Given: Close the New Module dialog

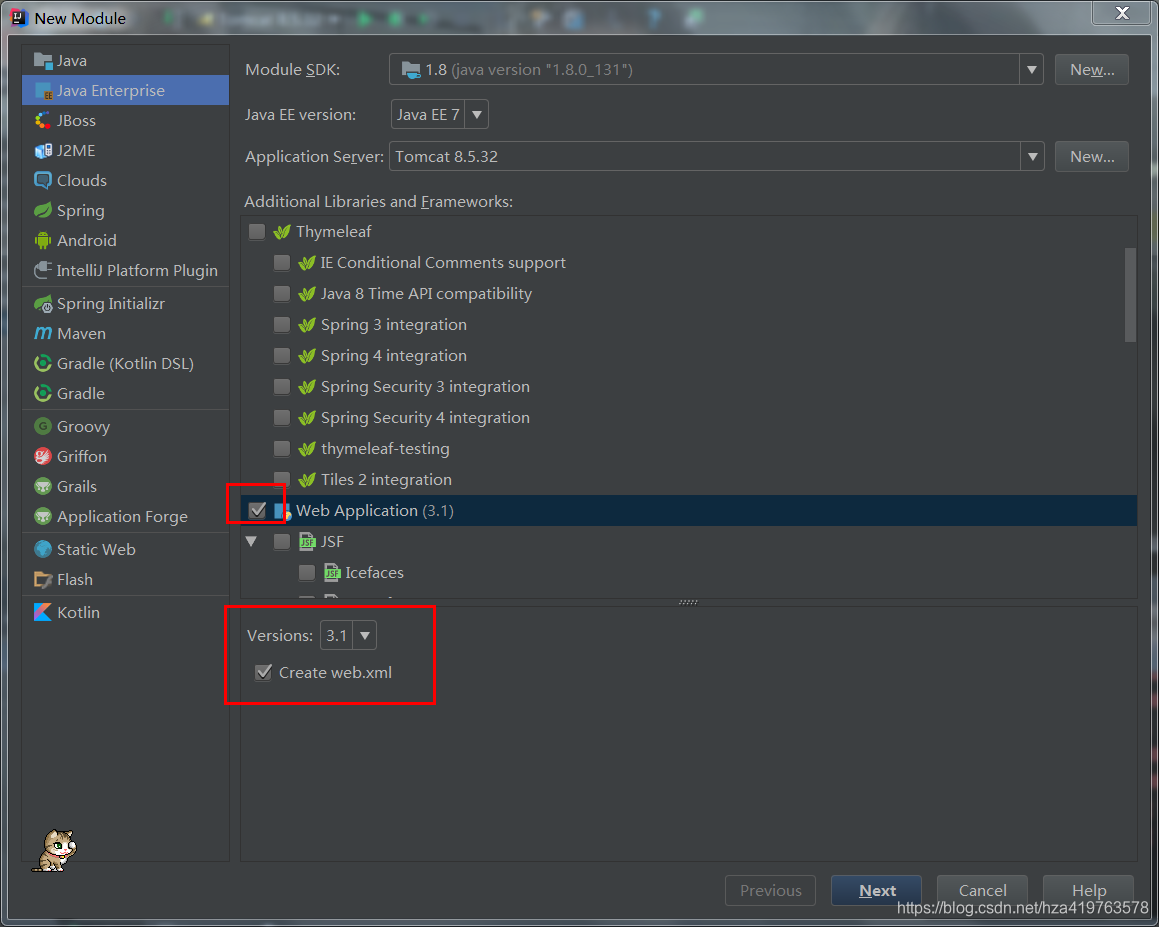Looking at the screenshot, I should pos(1122,13).
